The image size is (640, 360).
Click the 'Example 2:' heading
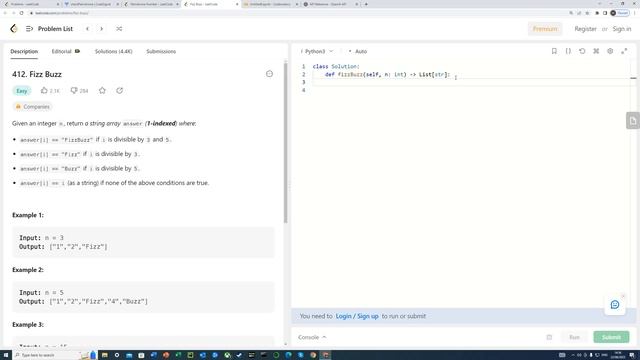[x=28, y=270]
